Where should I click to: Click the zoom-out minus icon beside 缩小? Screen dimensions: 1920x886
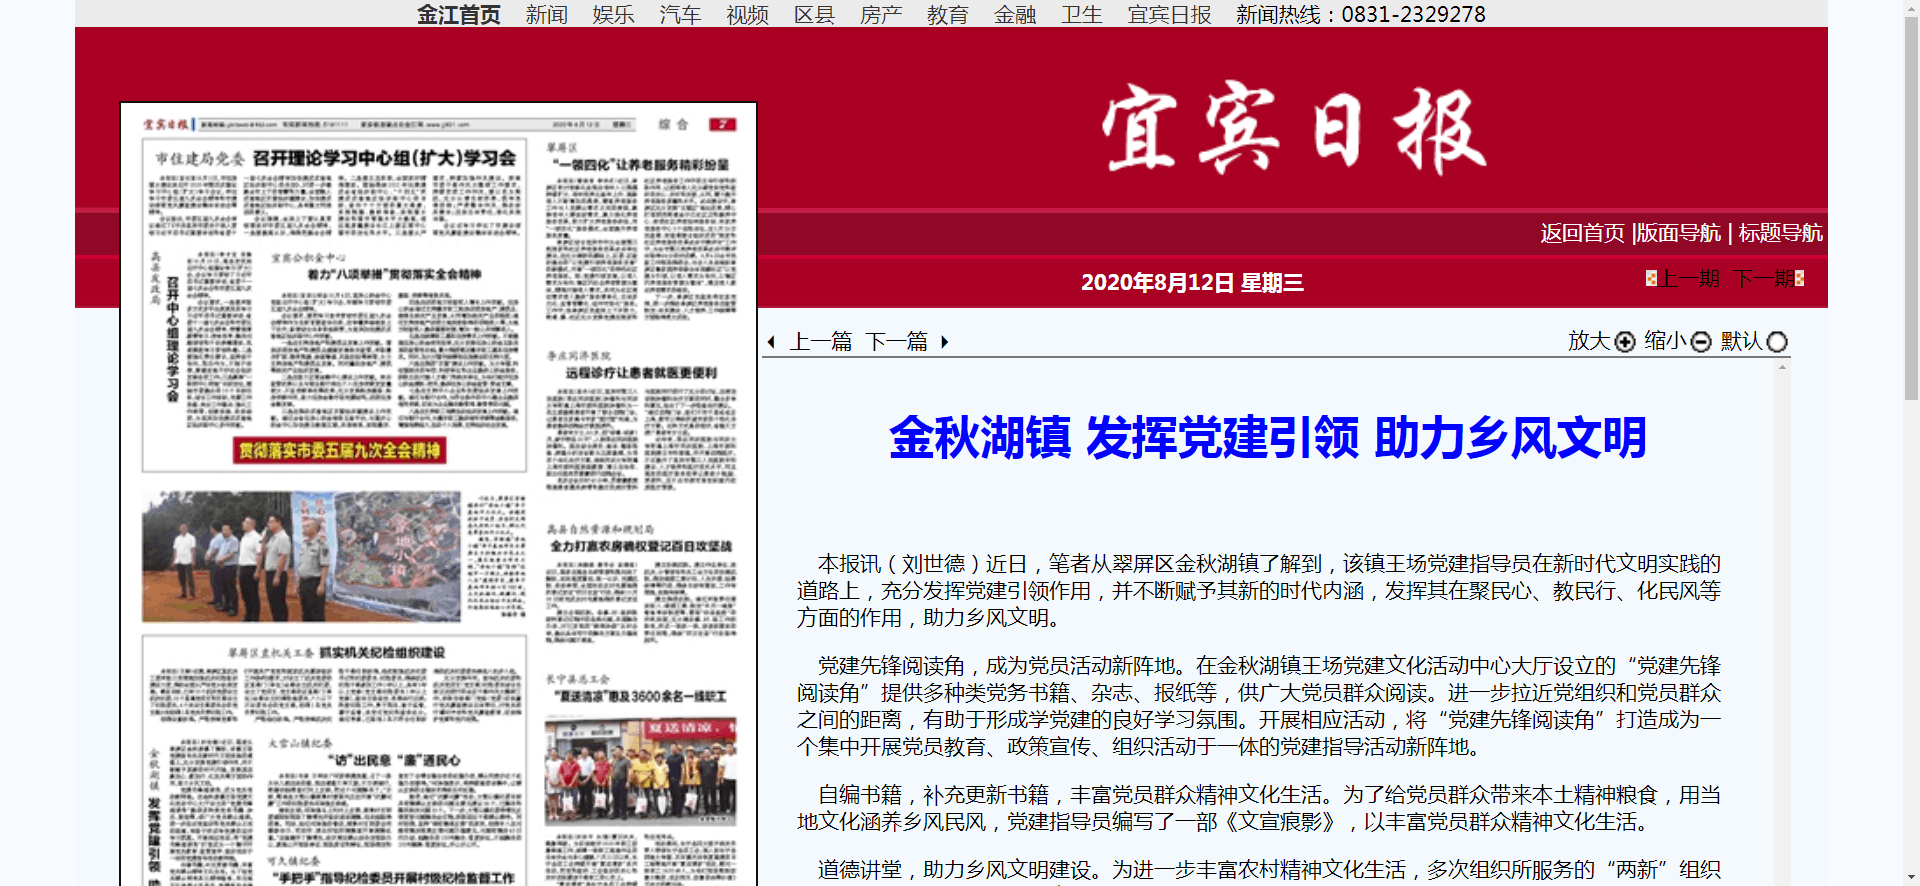click(1701, 342)
